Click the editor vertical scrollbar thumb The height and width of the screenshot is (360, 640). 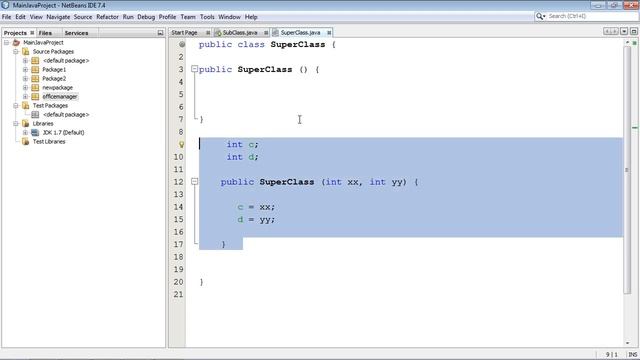(627, 170)
